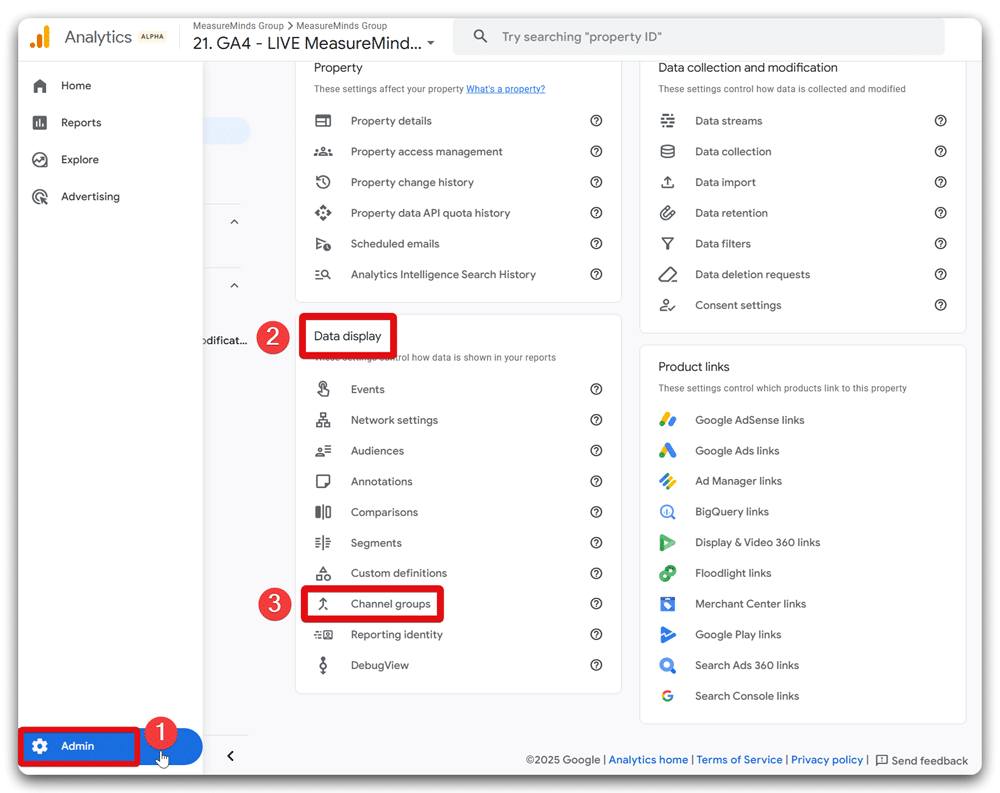Click the Google Ads links icon
The height and width of the screenshot is (793, 1000).
pyautogui.click(x=668, y=451)
